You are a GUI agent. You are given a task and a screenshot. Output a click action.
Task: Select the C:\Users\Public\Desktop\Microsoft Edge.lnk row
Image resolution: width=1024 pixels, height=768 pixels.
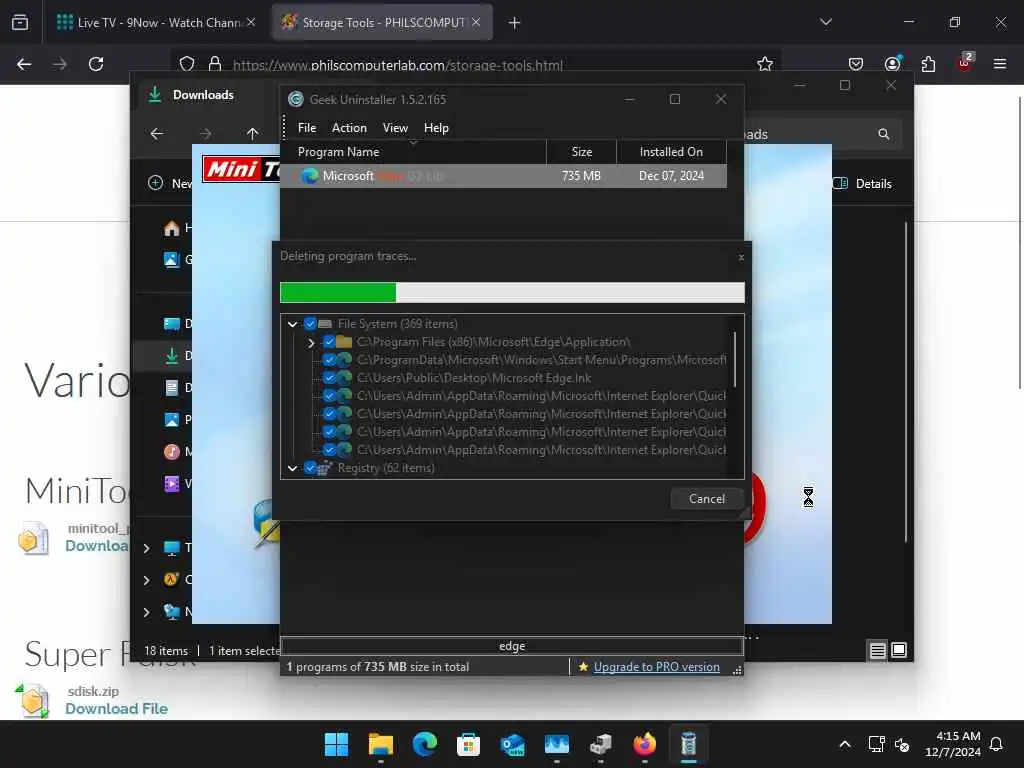(x=474, y=378)
